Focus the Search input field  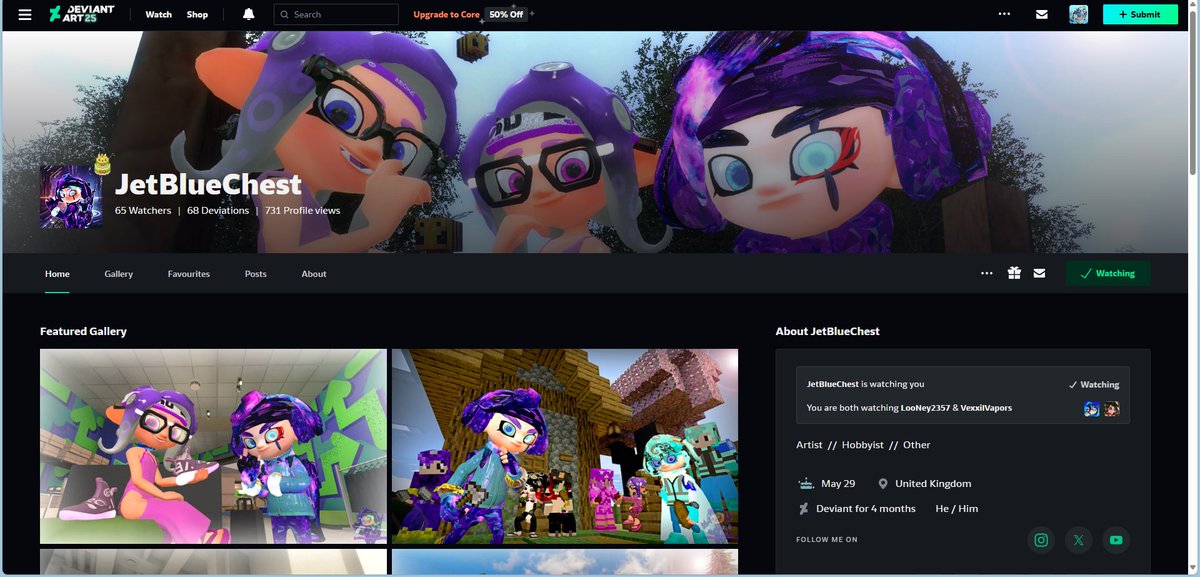335,15
